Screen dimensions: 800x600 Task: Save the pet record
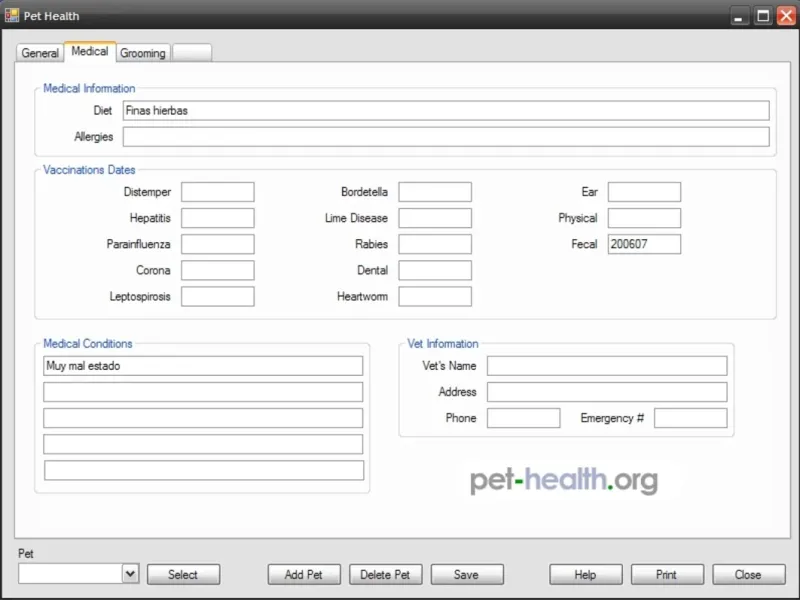466,574
